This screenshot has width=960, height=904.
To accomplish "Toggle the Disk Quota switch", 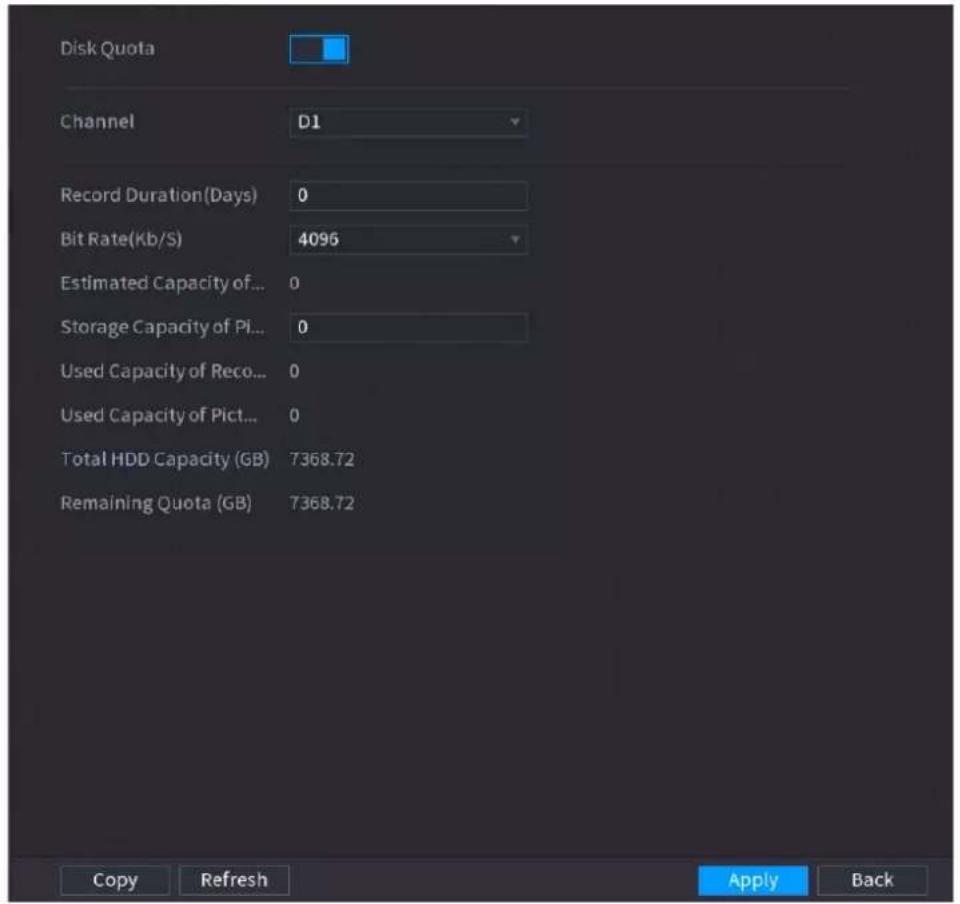I will tap(319, 50).
